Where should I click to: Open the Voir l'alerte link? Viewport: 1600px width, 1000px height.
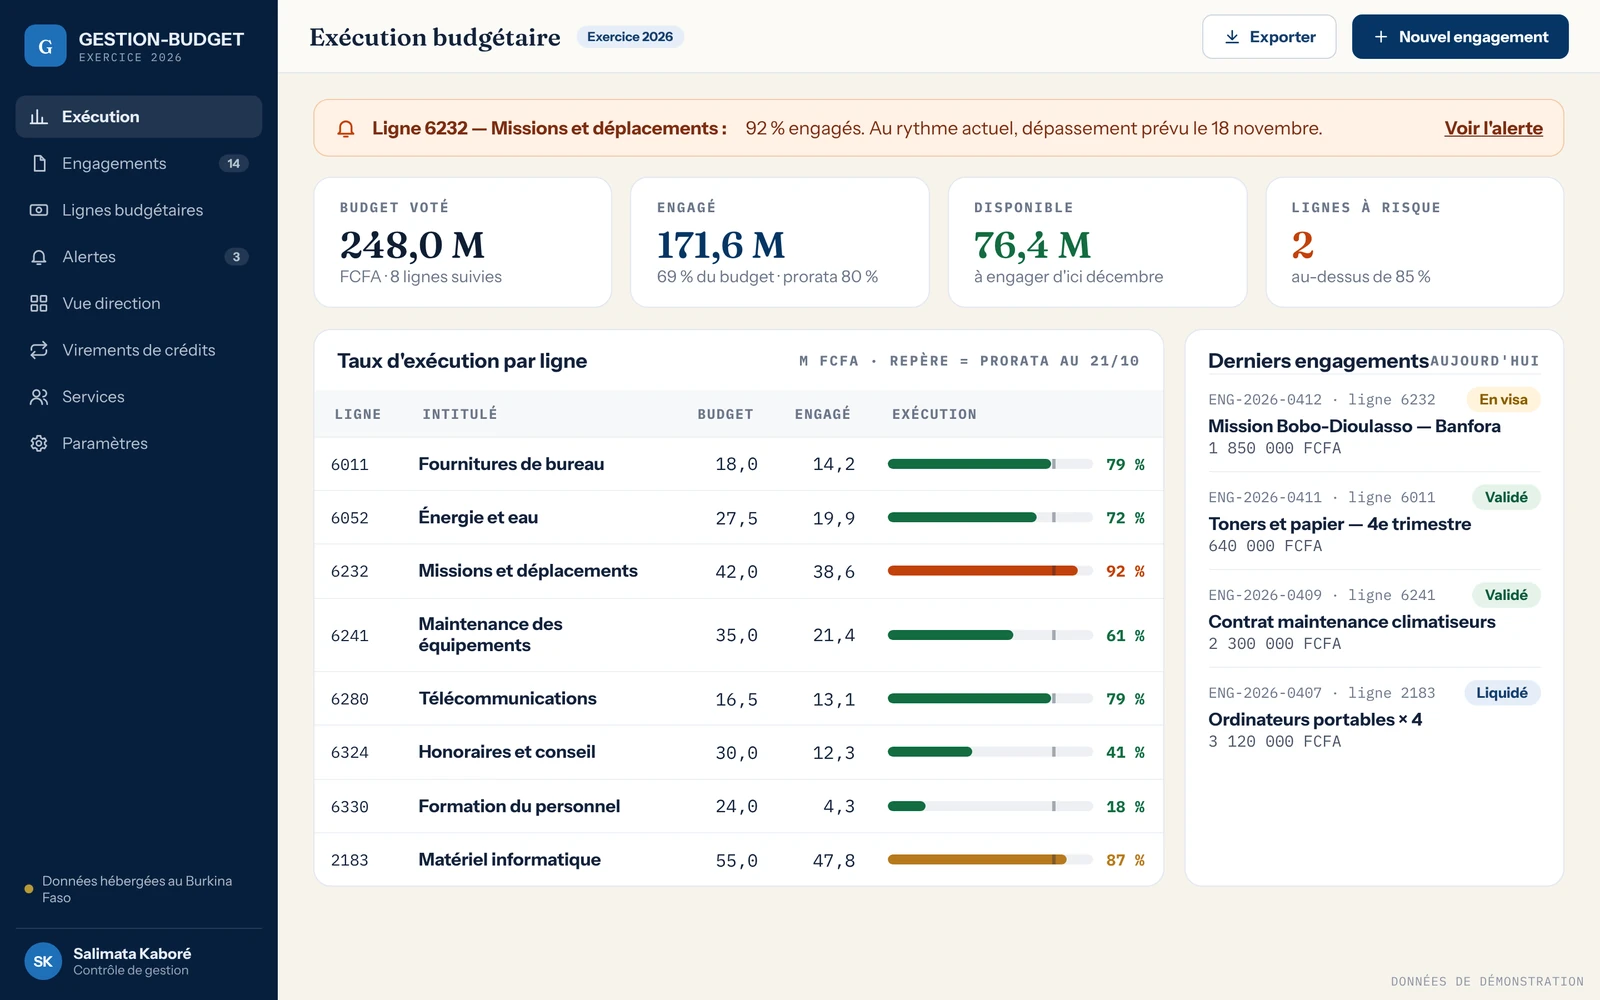pyautogui.click(x=1493, y=128)
